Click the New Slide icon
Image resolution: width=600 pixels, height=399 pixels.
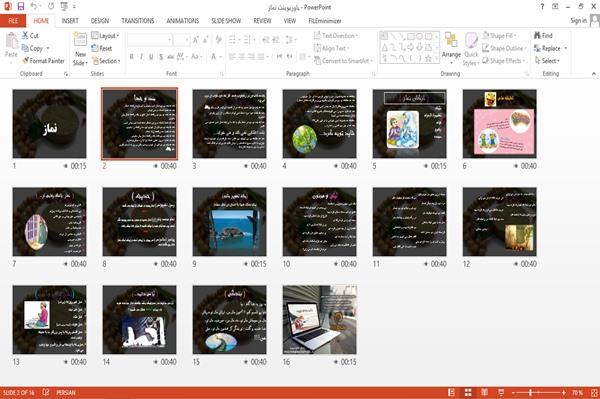pyautogui.click(x=80, y=40)
